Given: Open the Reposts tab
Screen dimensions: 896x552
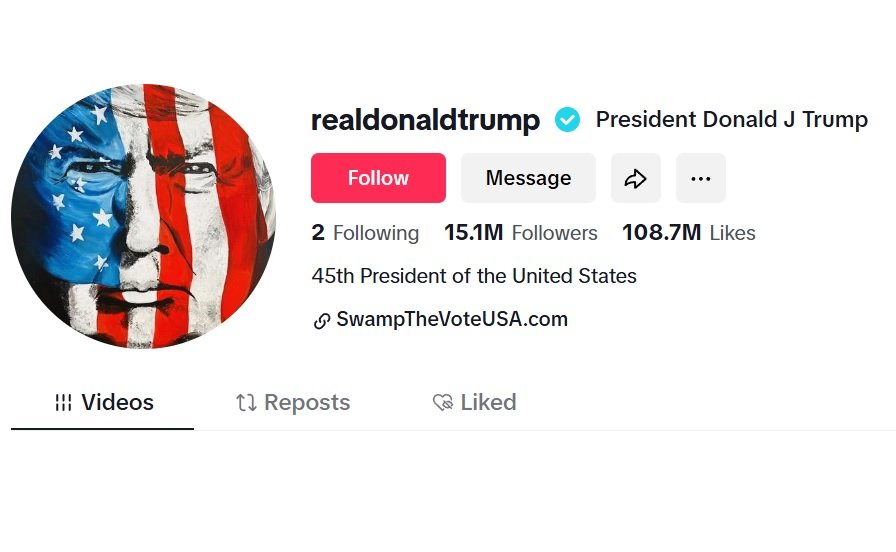Looking at the screenshot, I should point(293,403).
